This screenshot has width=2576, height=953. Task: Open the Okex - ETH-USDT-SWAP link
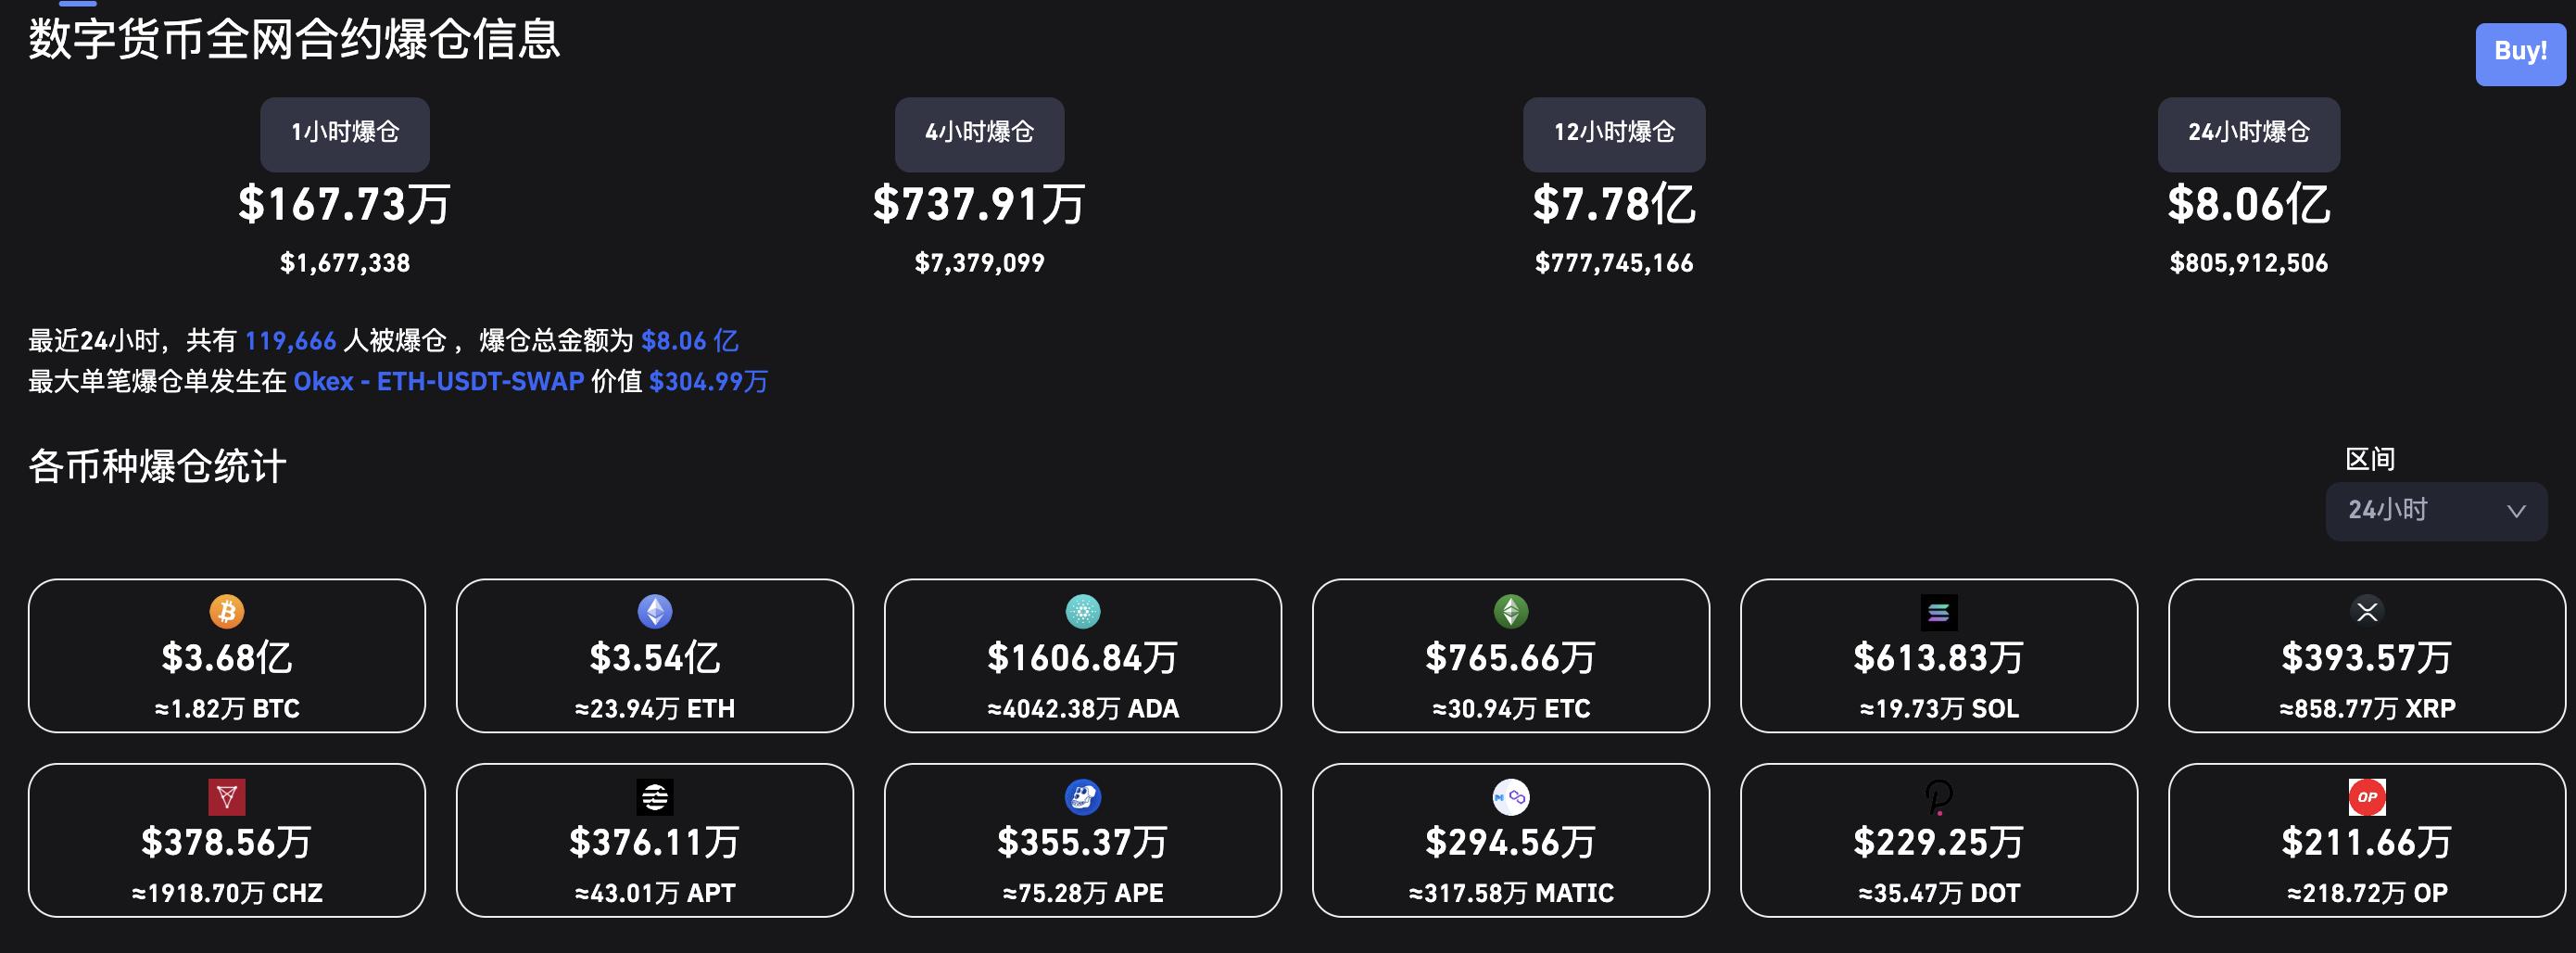coord(438,382)
